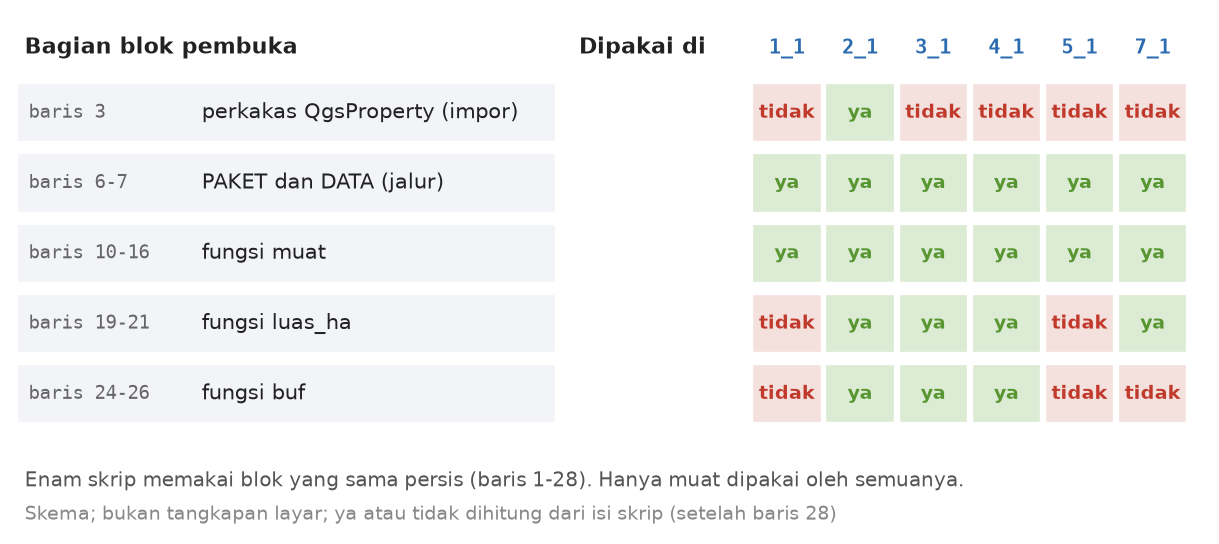Click the 'Bagian blok pembuka' heading
This screenshot has width=1219, height=544.
click(x=161, y=46)
